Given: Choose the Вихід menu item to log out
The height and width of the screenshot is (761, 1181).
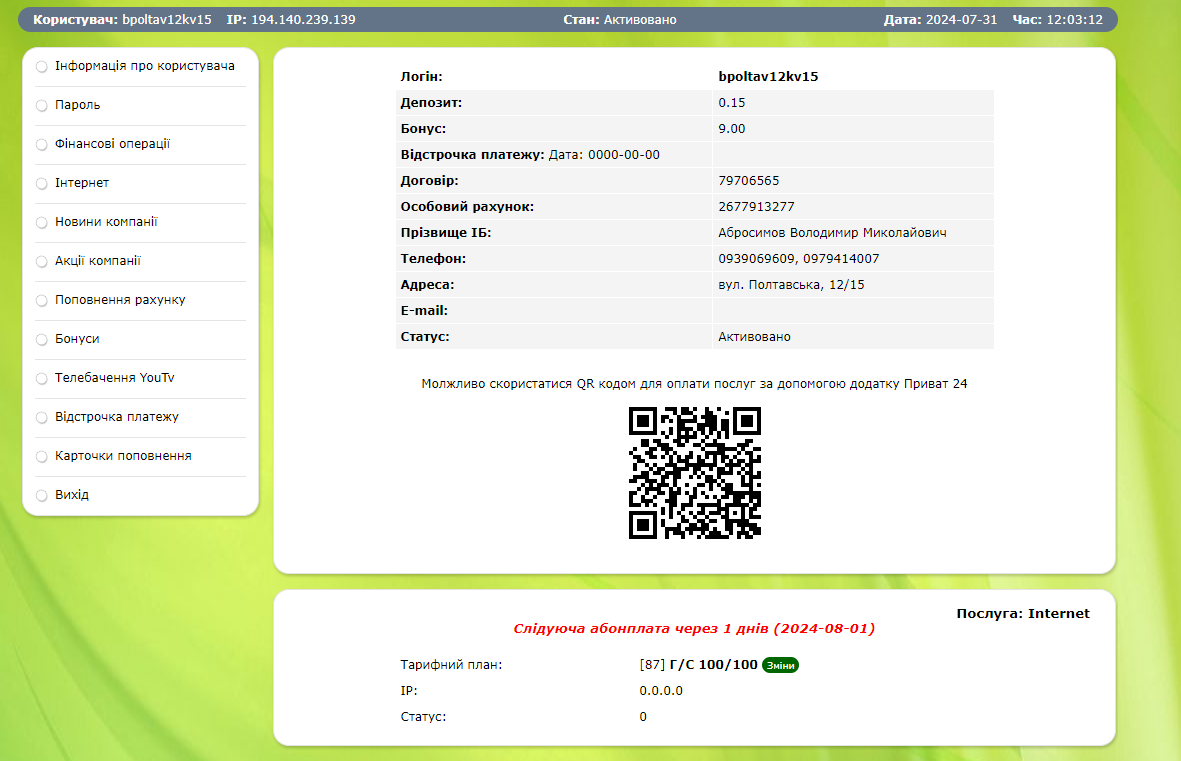Looking at the screenshot, I should (x=72, y=495).
